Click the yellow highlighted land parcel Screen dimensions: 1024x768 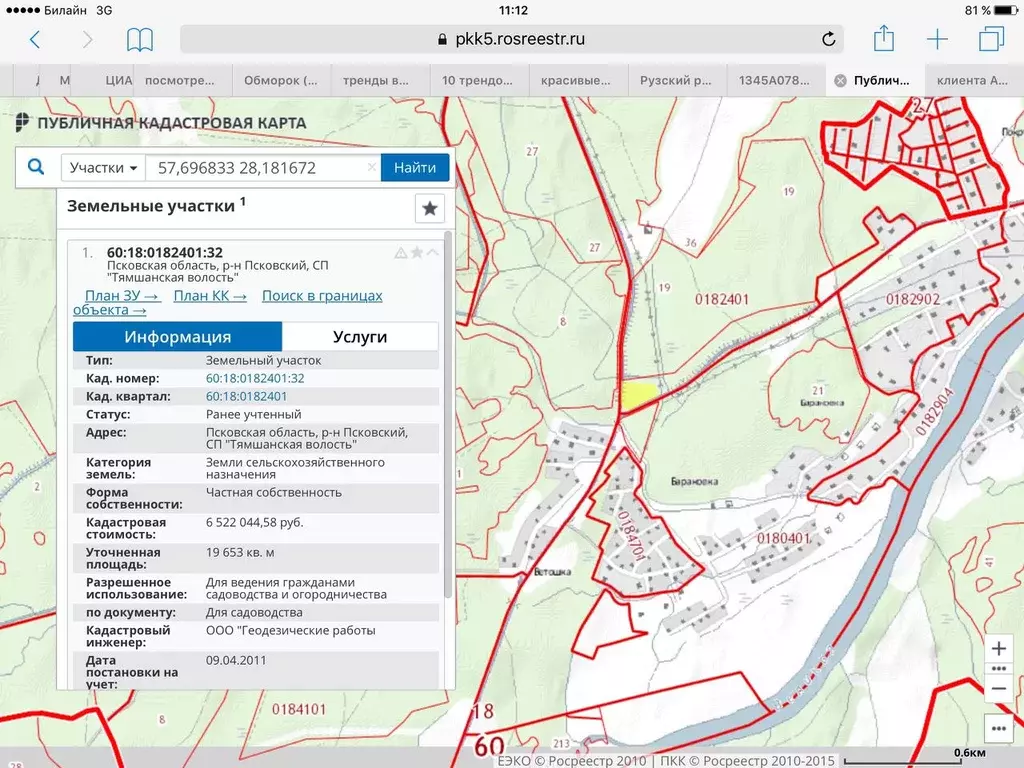click(637, 396)
